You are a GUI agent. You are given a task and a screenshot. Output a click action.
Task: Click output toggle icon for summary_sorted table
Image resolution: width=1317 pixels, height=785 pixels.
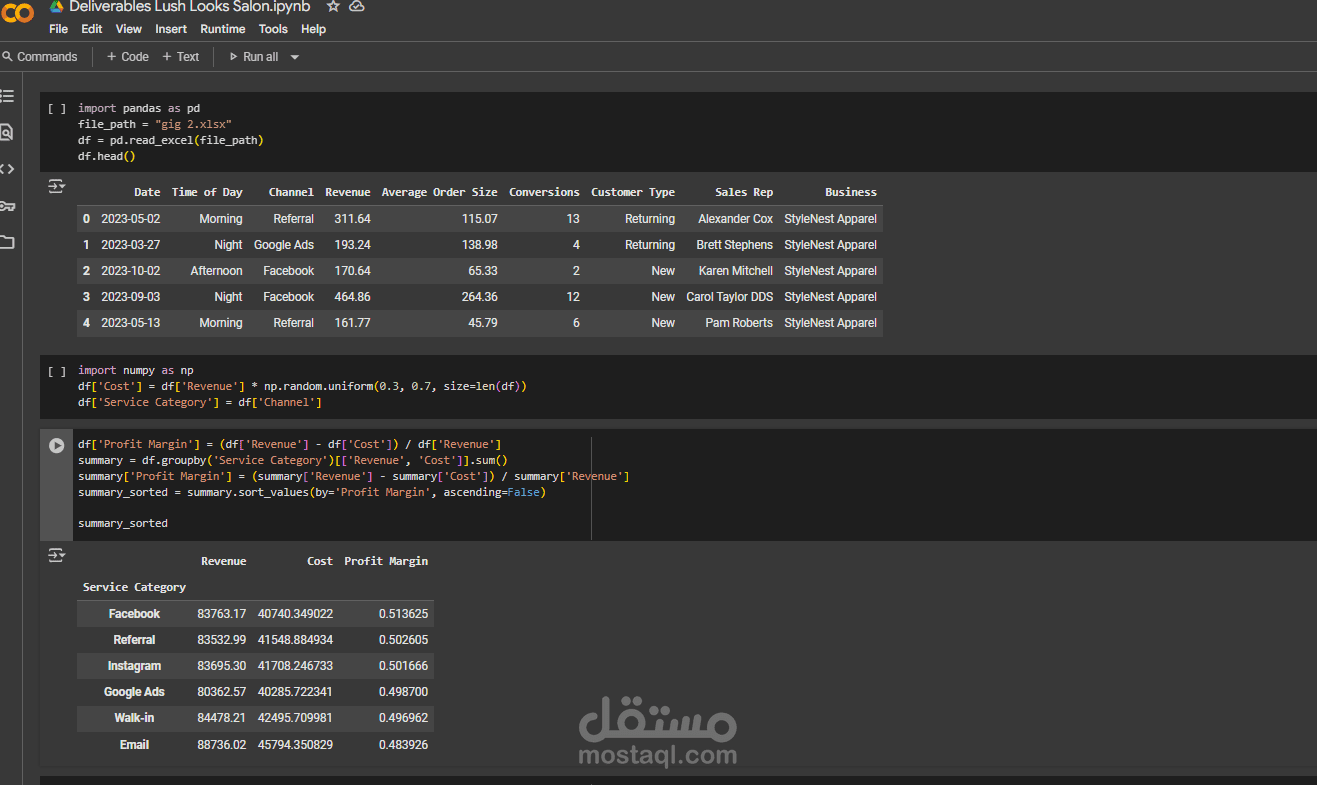coord(56,555)
